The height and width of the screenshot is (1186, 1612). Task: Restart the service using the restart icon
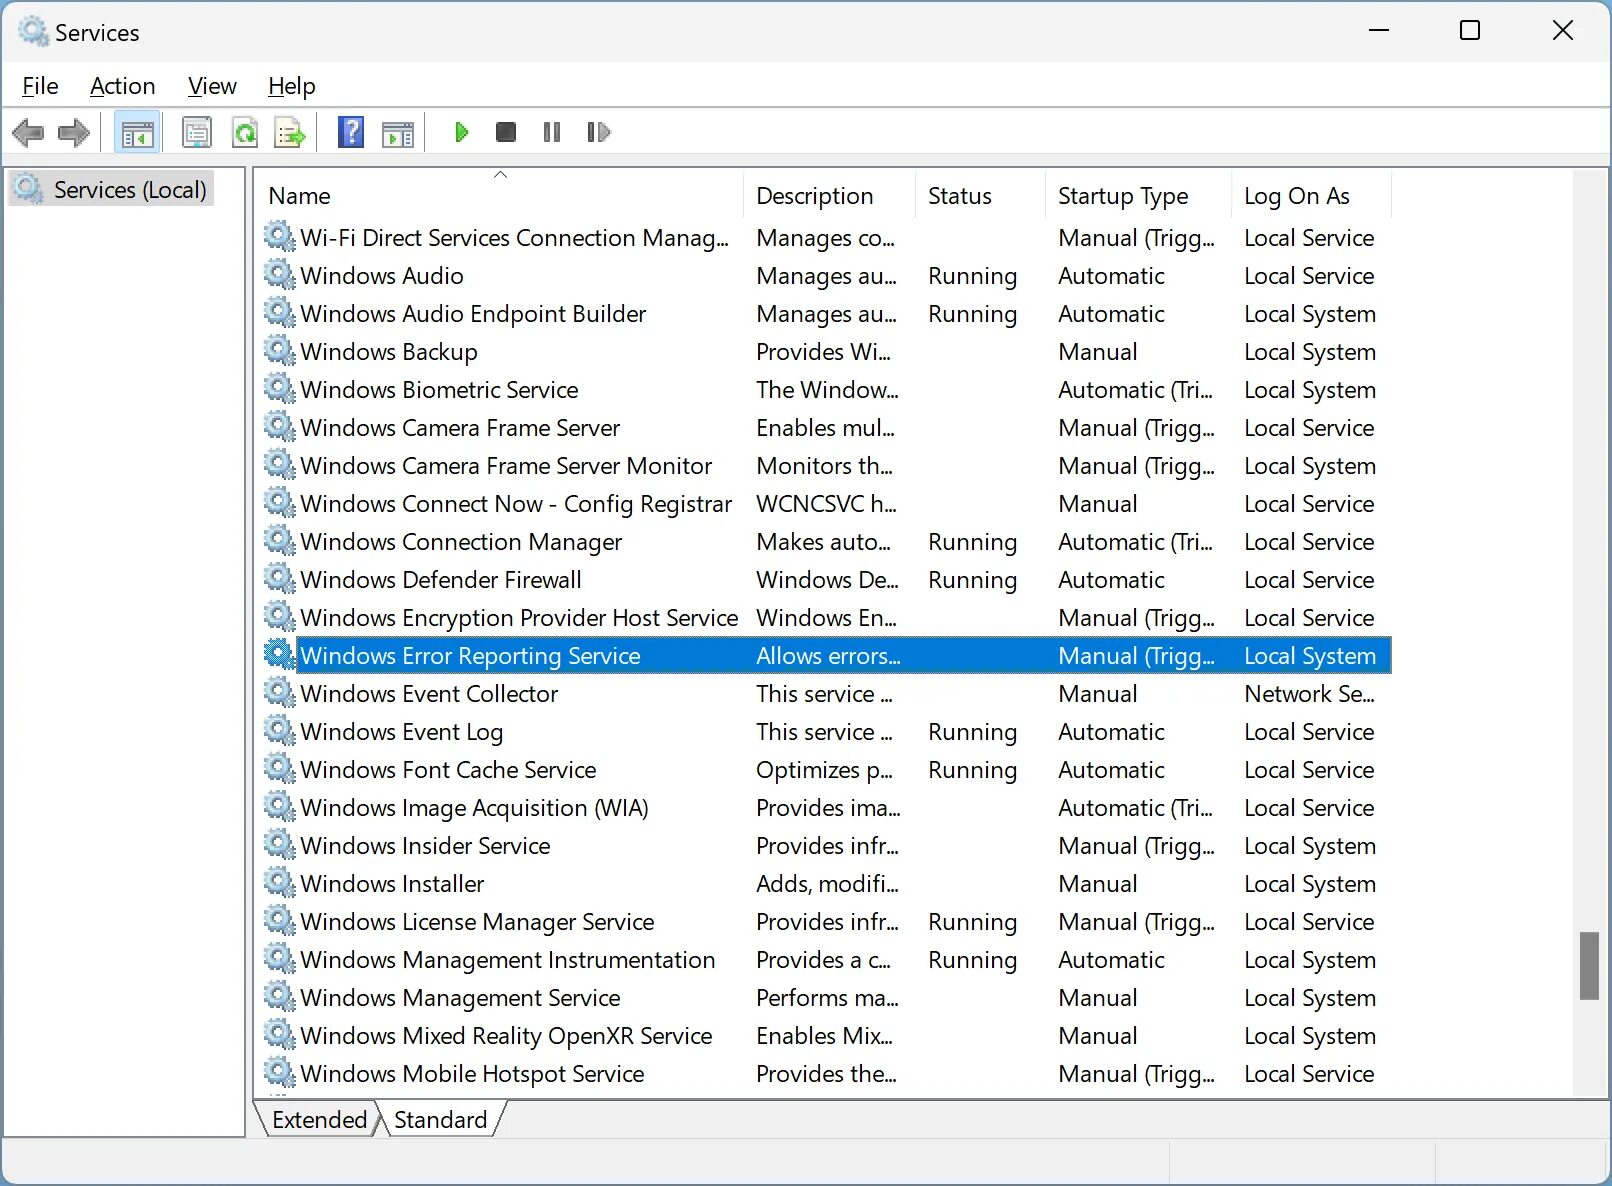(x=598, y=132)
